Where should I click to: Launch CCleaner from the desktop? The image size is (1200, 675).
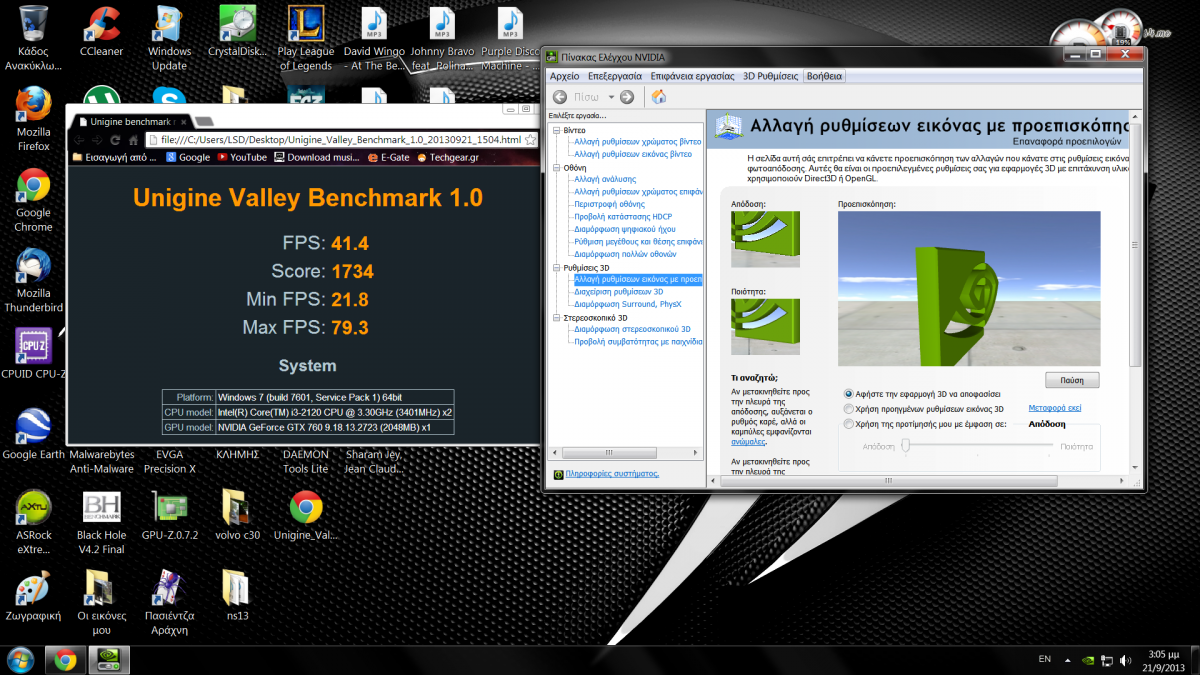(x=101, y=32)
